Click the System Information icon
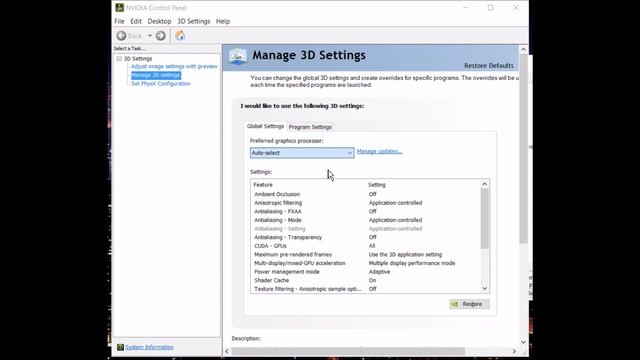The image size is (640, 360). tap(120, 347)
